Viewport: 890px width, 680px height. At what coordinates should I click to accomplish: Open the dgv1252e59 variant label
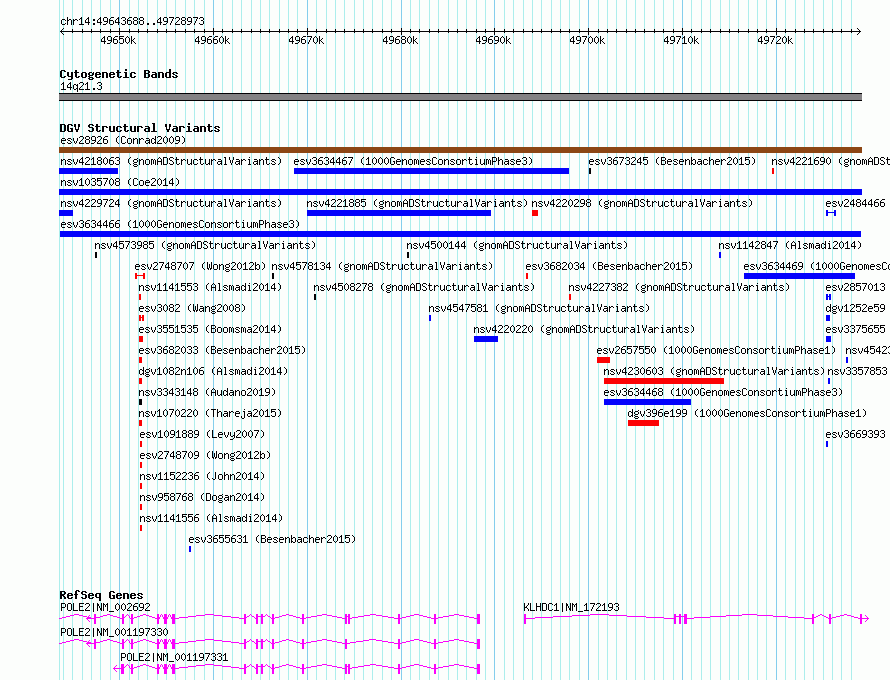[855, 308]
